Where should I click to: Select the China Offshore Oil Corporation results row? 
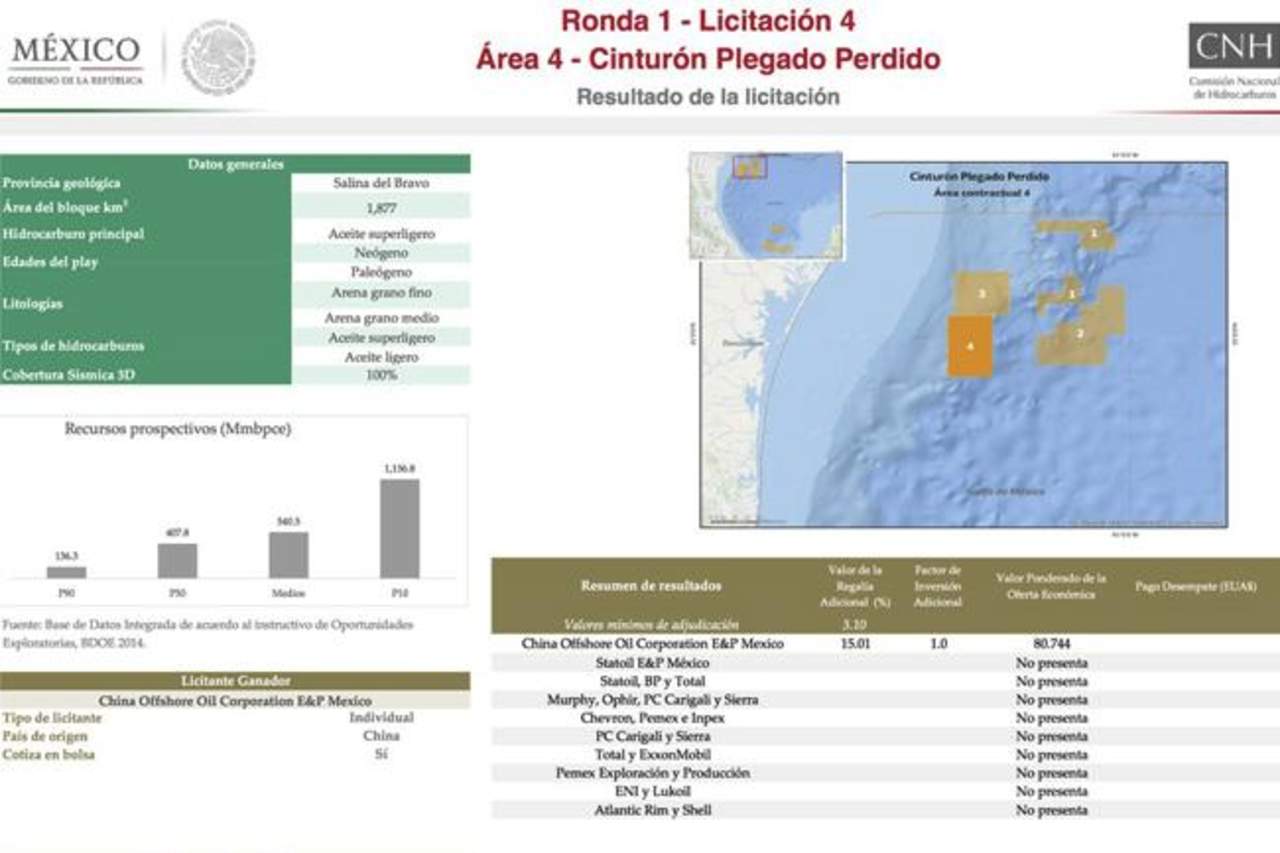click(x=652, y=644)
